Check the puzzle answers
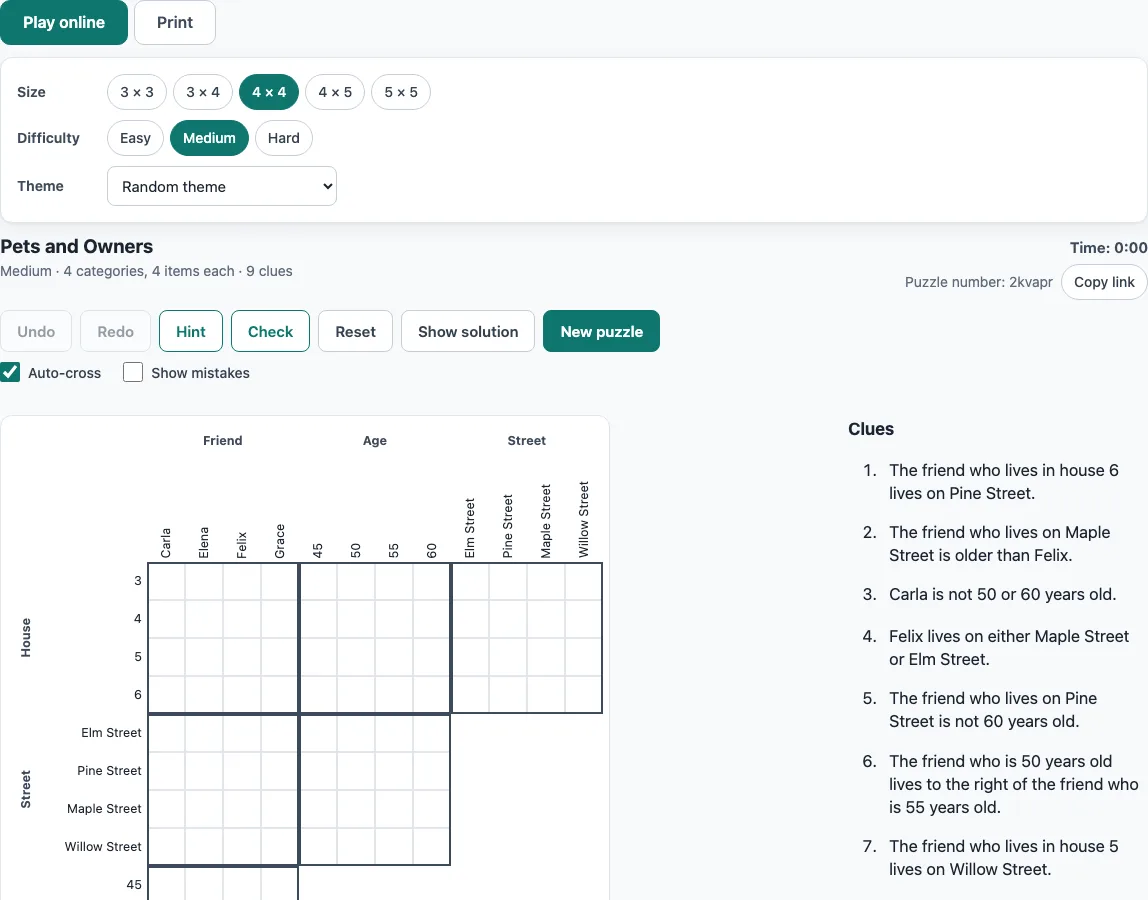 click(270, 331)
